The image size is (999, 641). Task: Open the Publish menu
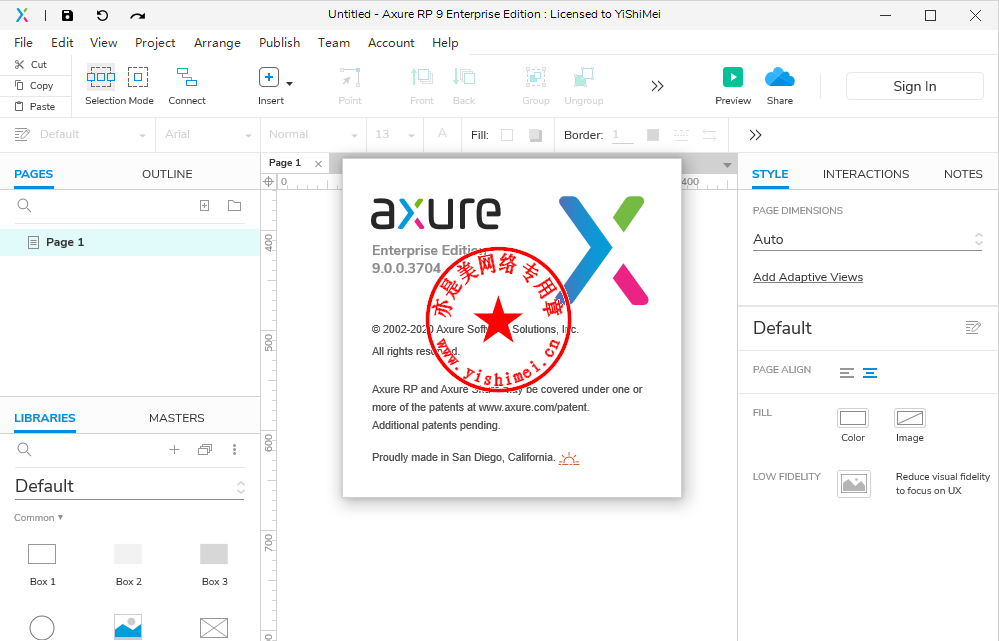[x=279, y=43]
